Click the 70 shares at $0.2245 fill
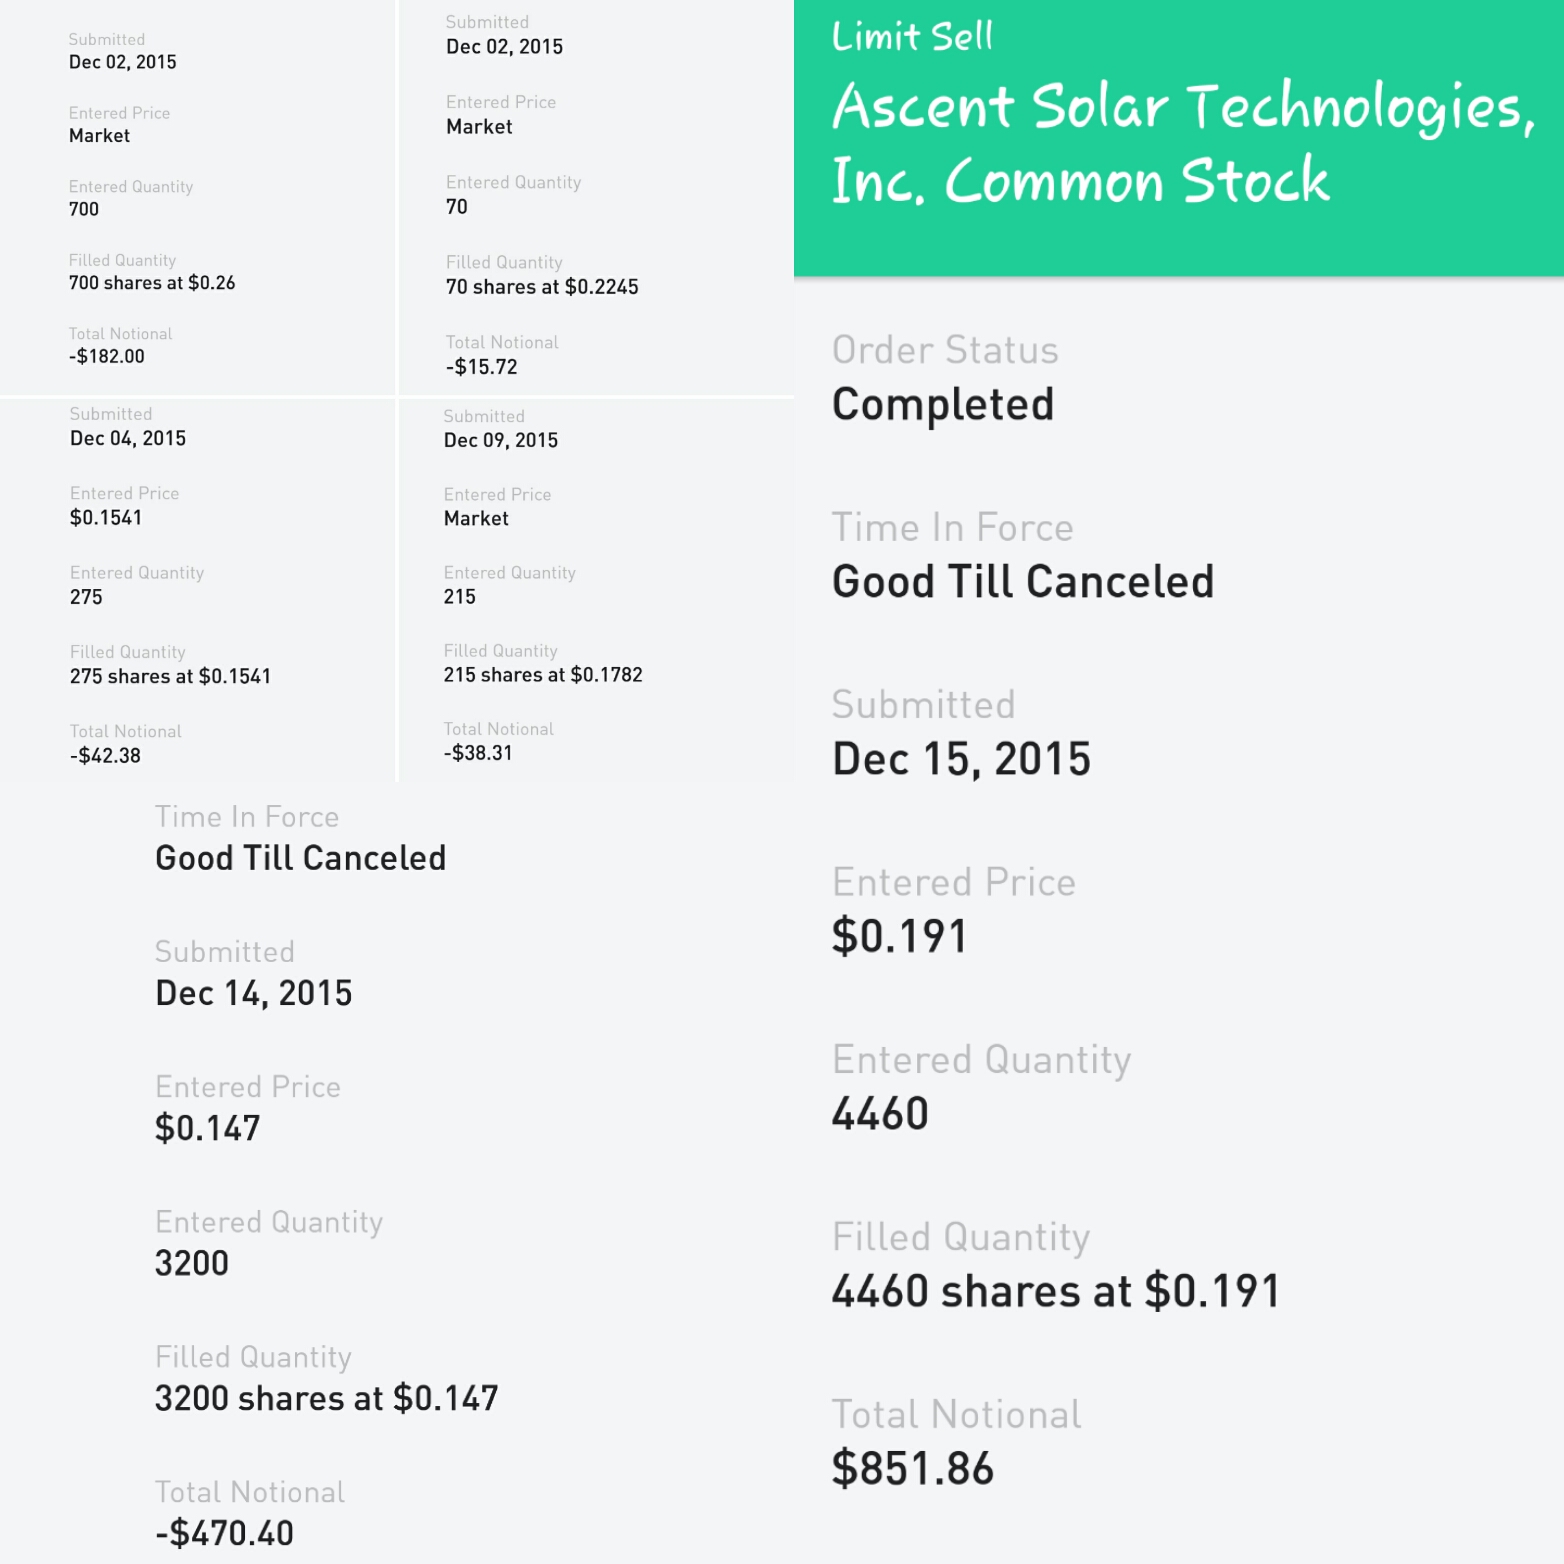Viewport: 1564px width, 1564px height. coord(542,287)
